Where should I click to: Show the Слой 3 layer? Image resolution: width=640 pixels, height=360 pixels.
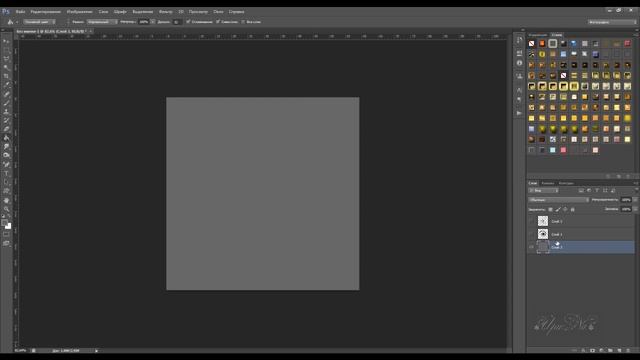(x=531, y=221)
